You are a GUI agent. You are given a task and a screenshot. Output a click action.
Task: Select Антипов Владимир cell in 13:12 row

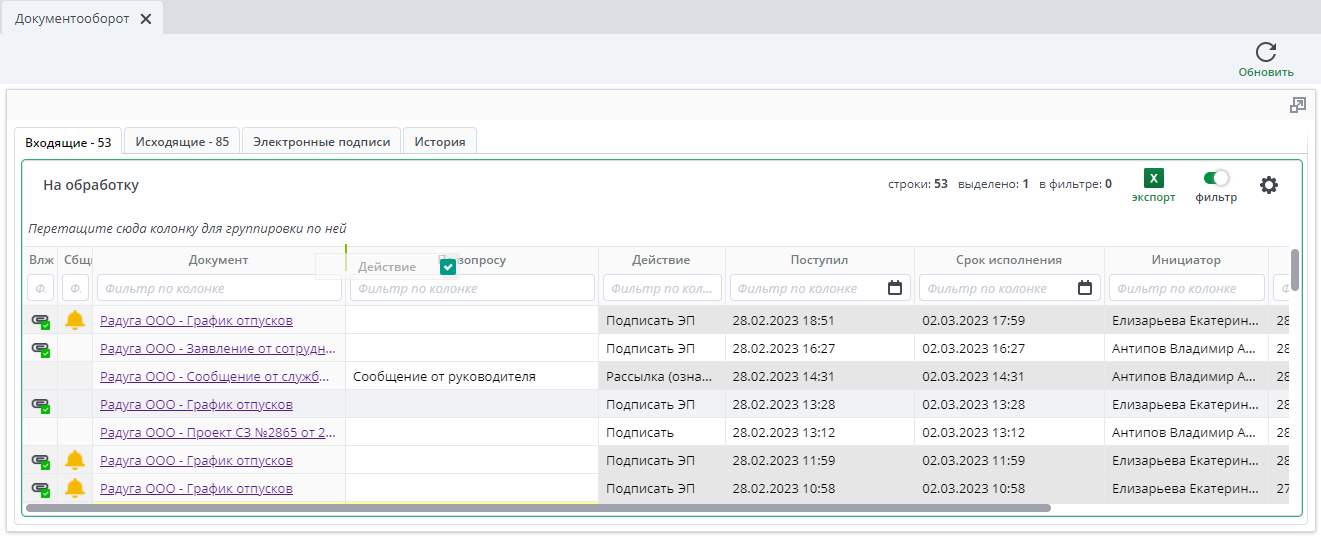click(x=1186, y=433)
